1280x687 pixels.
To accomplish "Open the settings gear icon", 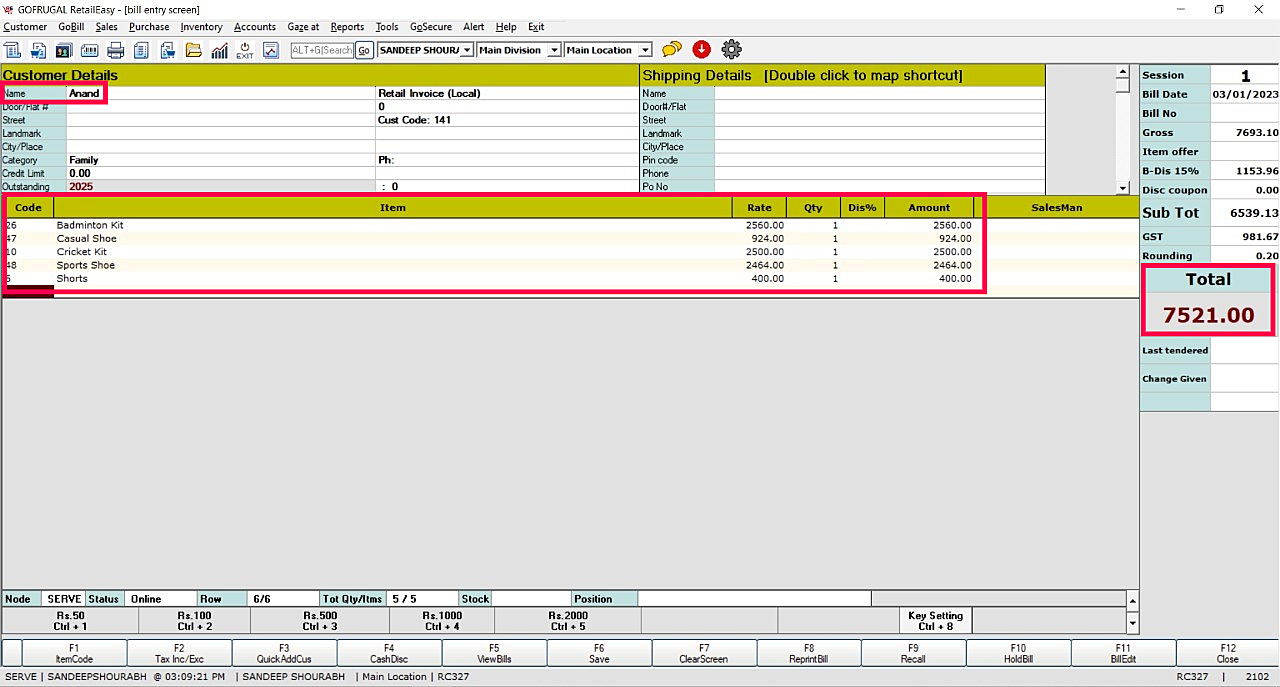I will click(x=731, y=49).
